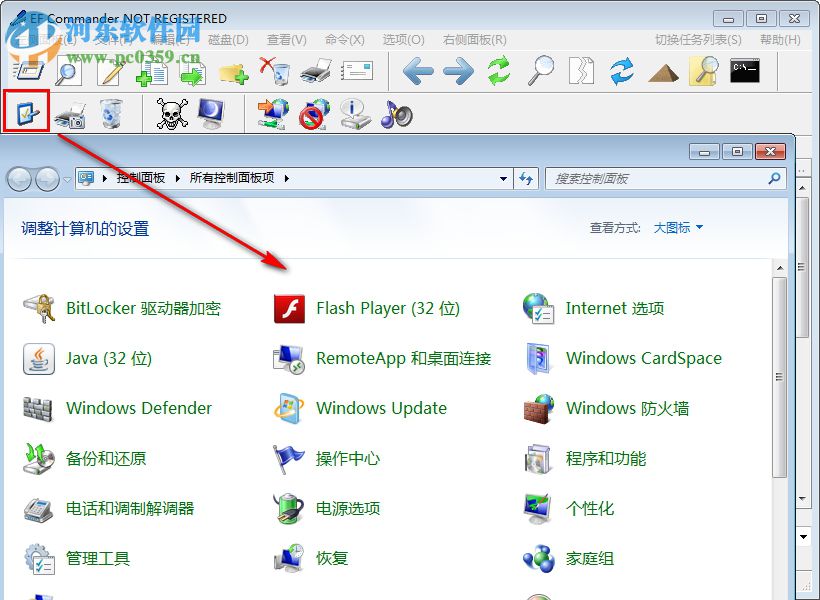Open Windows Update settings

click(x=381, y=408)
